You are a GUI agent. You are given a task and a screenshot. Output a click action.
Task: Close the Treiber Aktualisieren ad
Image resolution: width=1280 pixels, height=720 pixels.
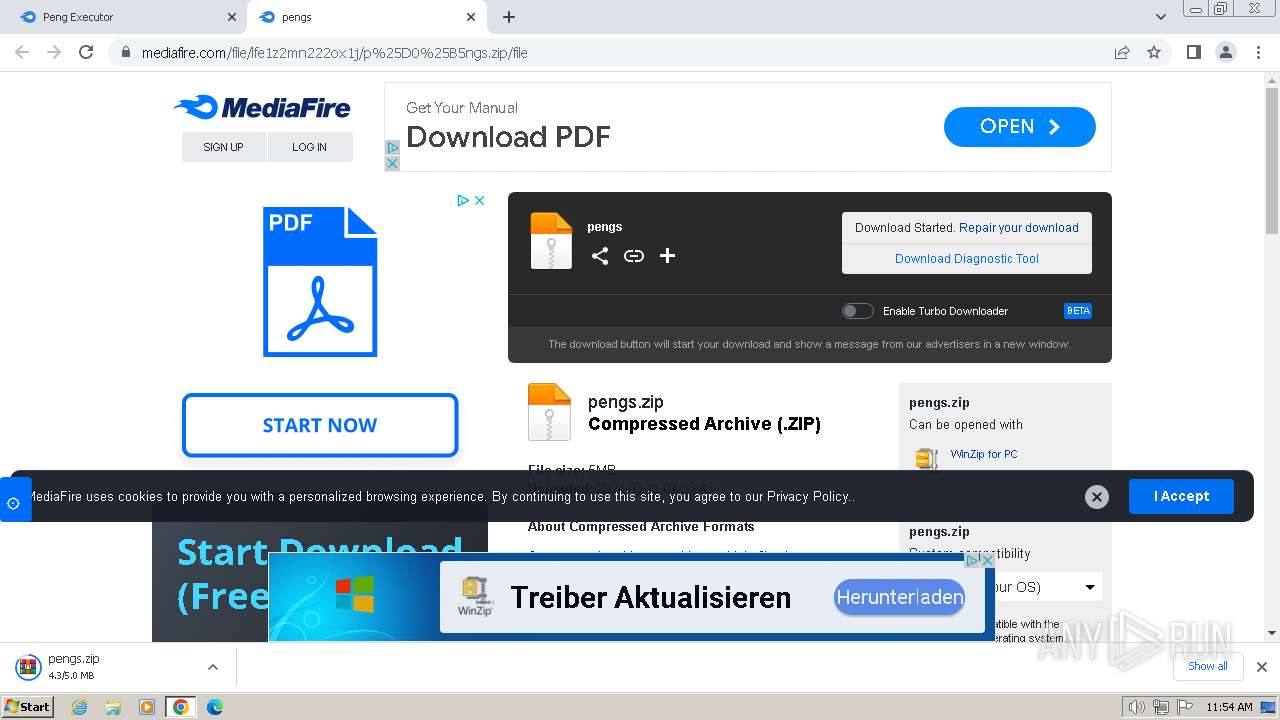click(x=988, y=560)
